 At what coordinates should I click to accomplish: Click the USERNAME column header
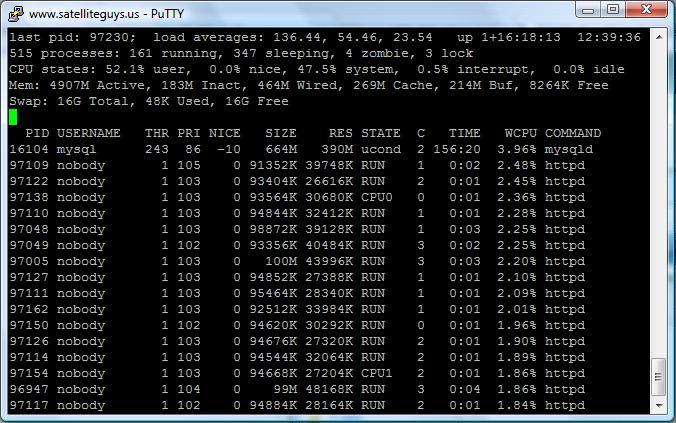[x=88, y=133]
